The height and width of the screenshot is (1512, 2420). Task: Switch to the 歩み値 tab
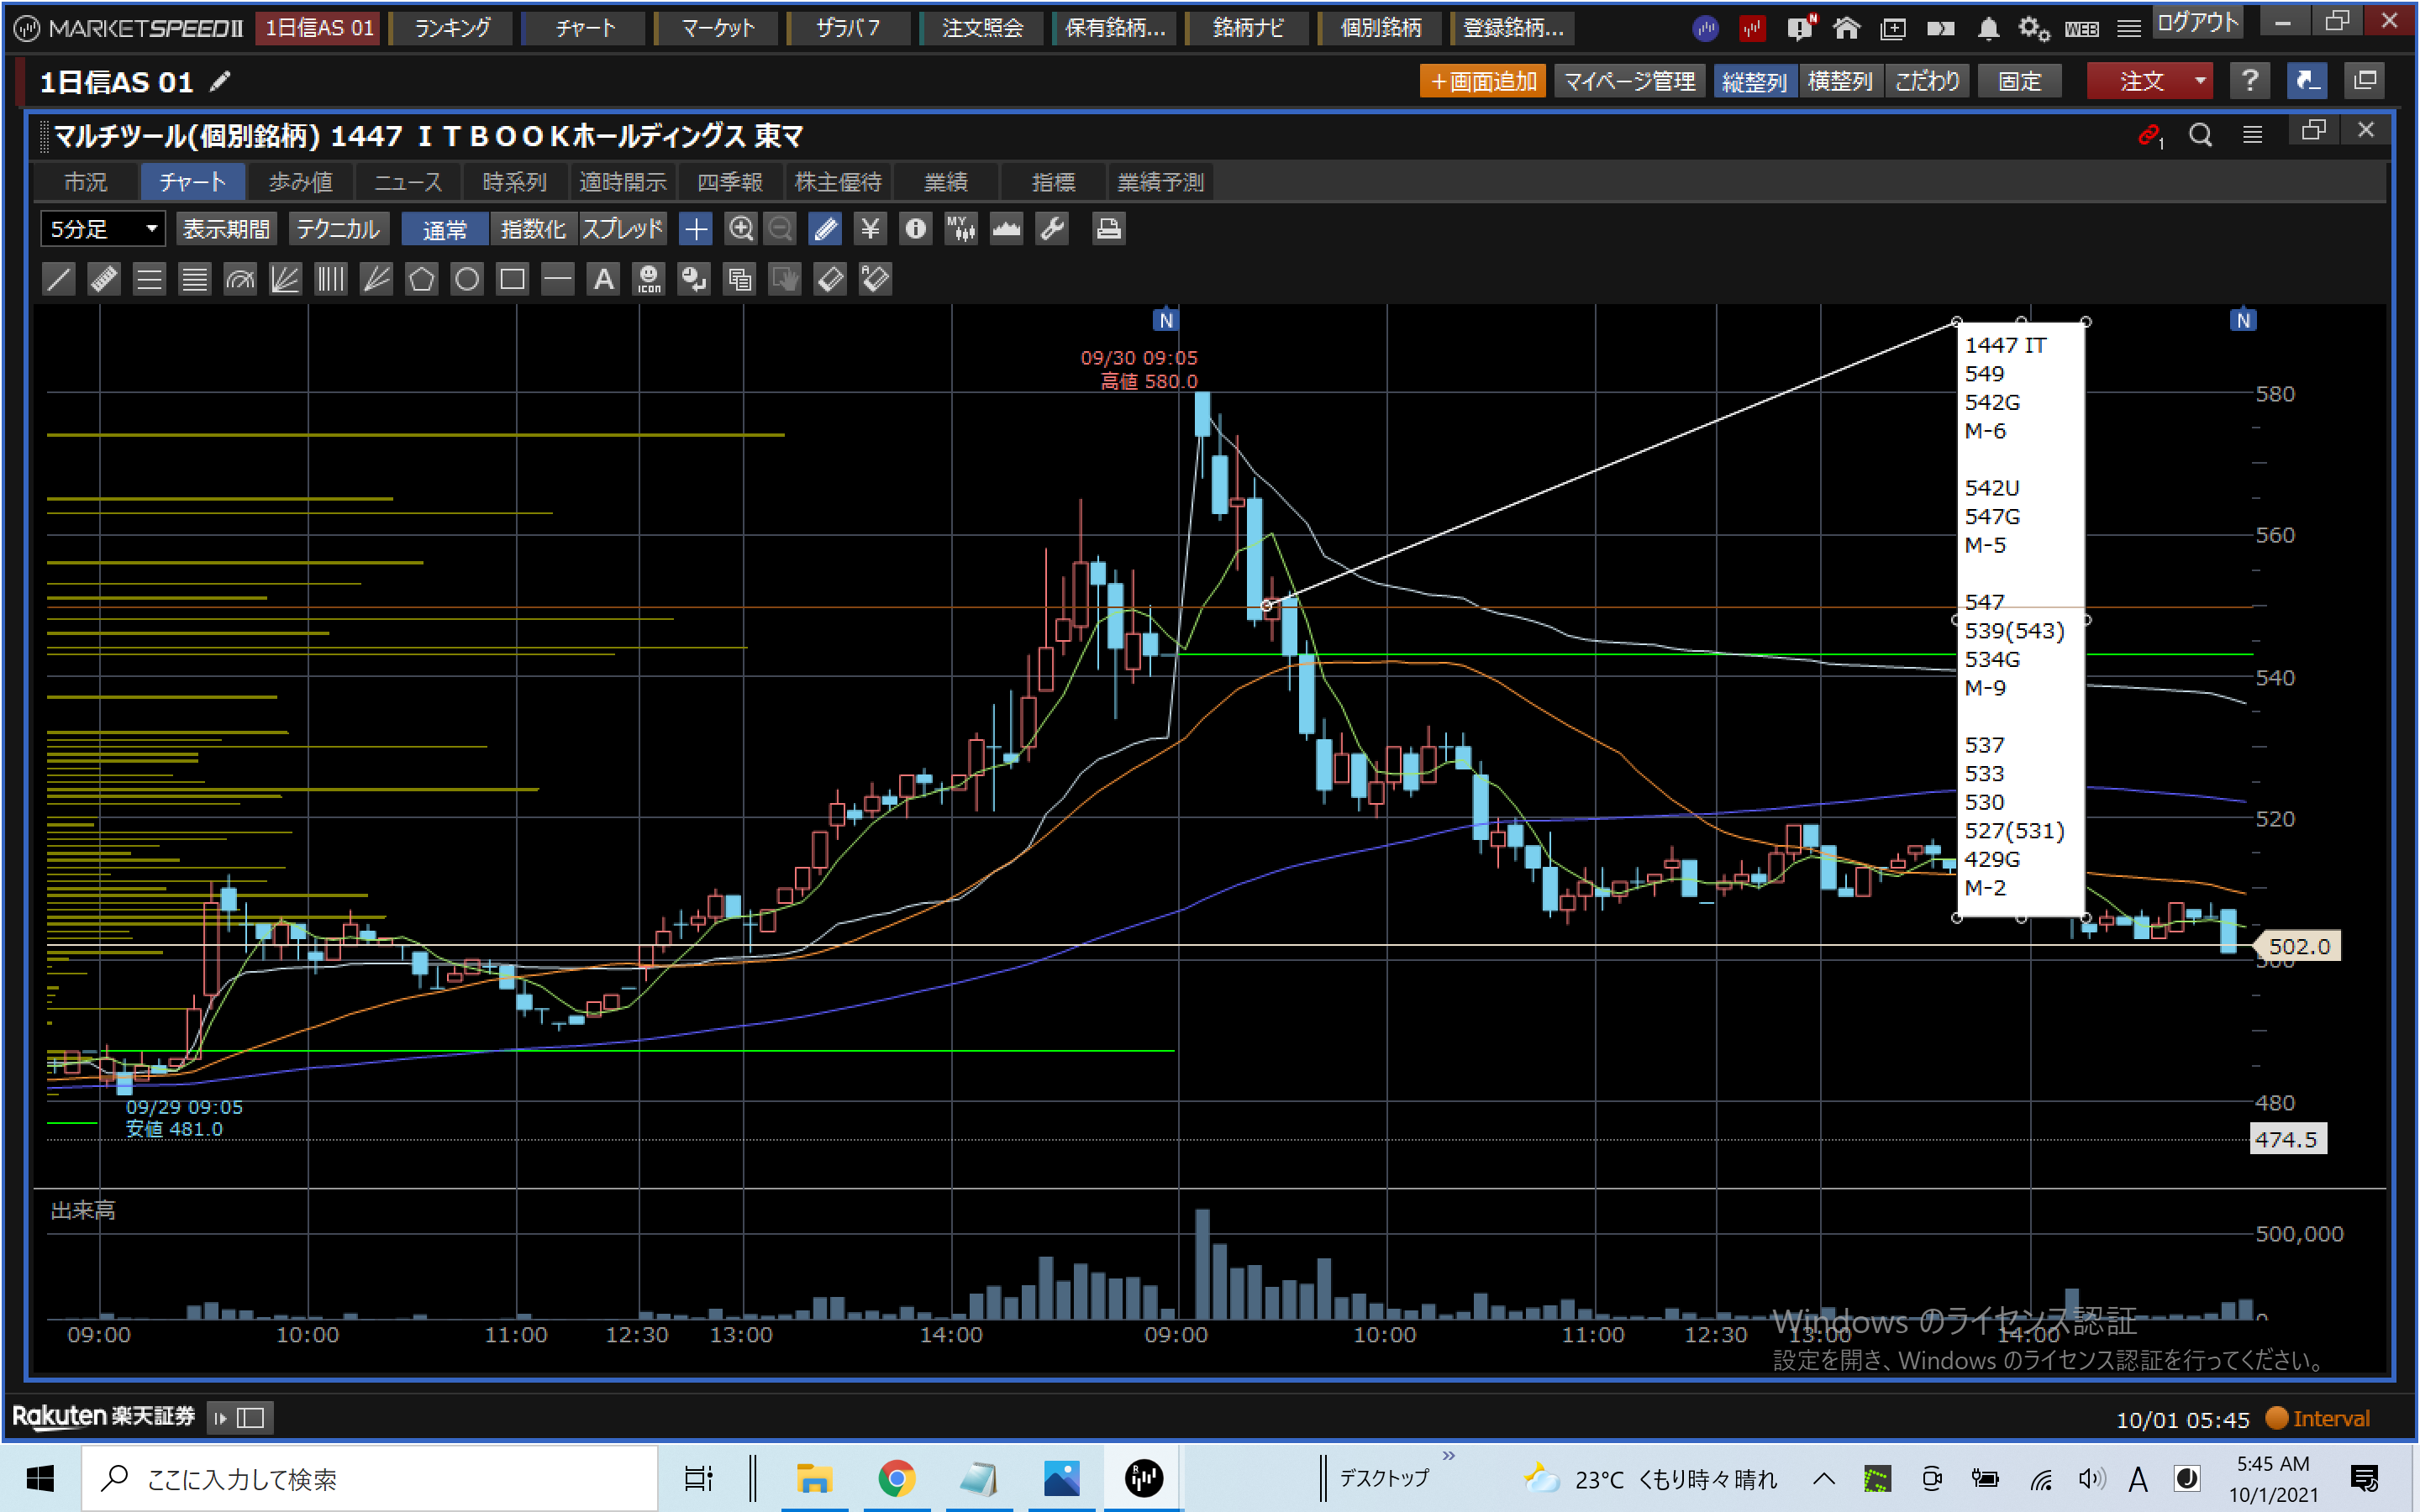tap(300, 182)
